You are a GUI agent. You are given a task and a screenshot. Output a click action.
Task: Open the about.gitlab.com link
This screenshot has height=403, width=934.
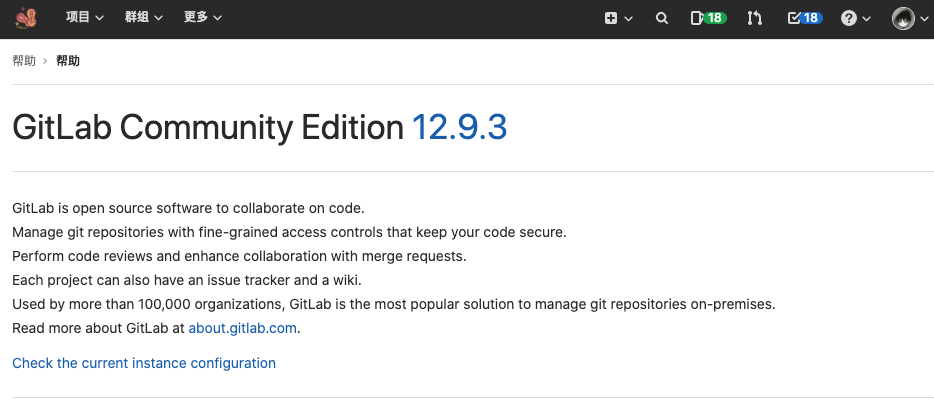242,328
